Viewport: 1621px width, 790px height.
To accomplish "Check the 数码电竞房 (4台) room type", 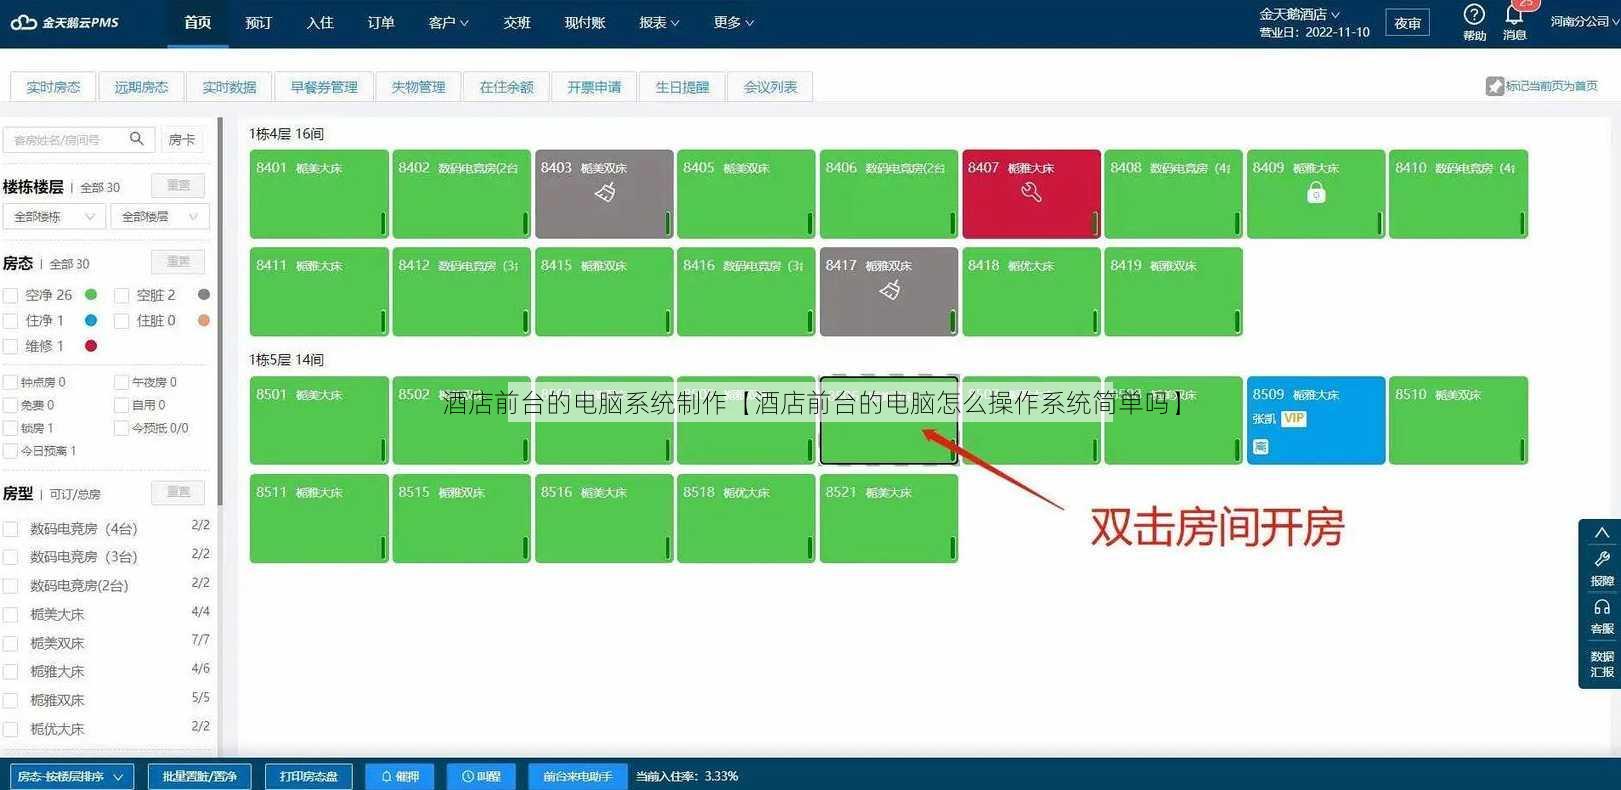I will (x=11, y=529).
